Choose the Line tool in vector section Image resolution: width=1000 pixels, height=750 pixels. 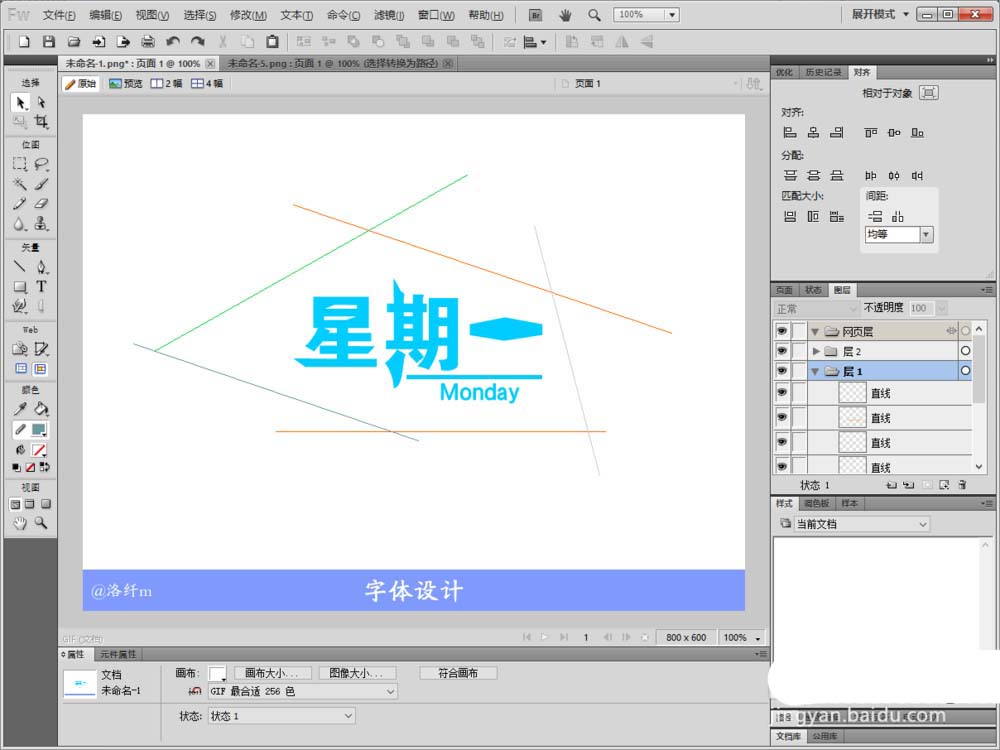click(20, 267)
